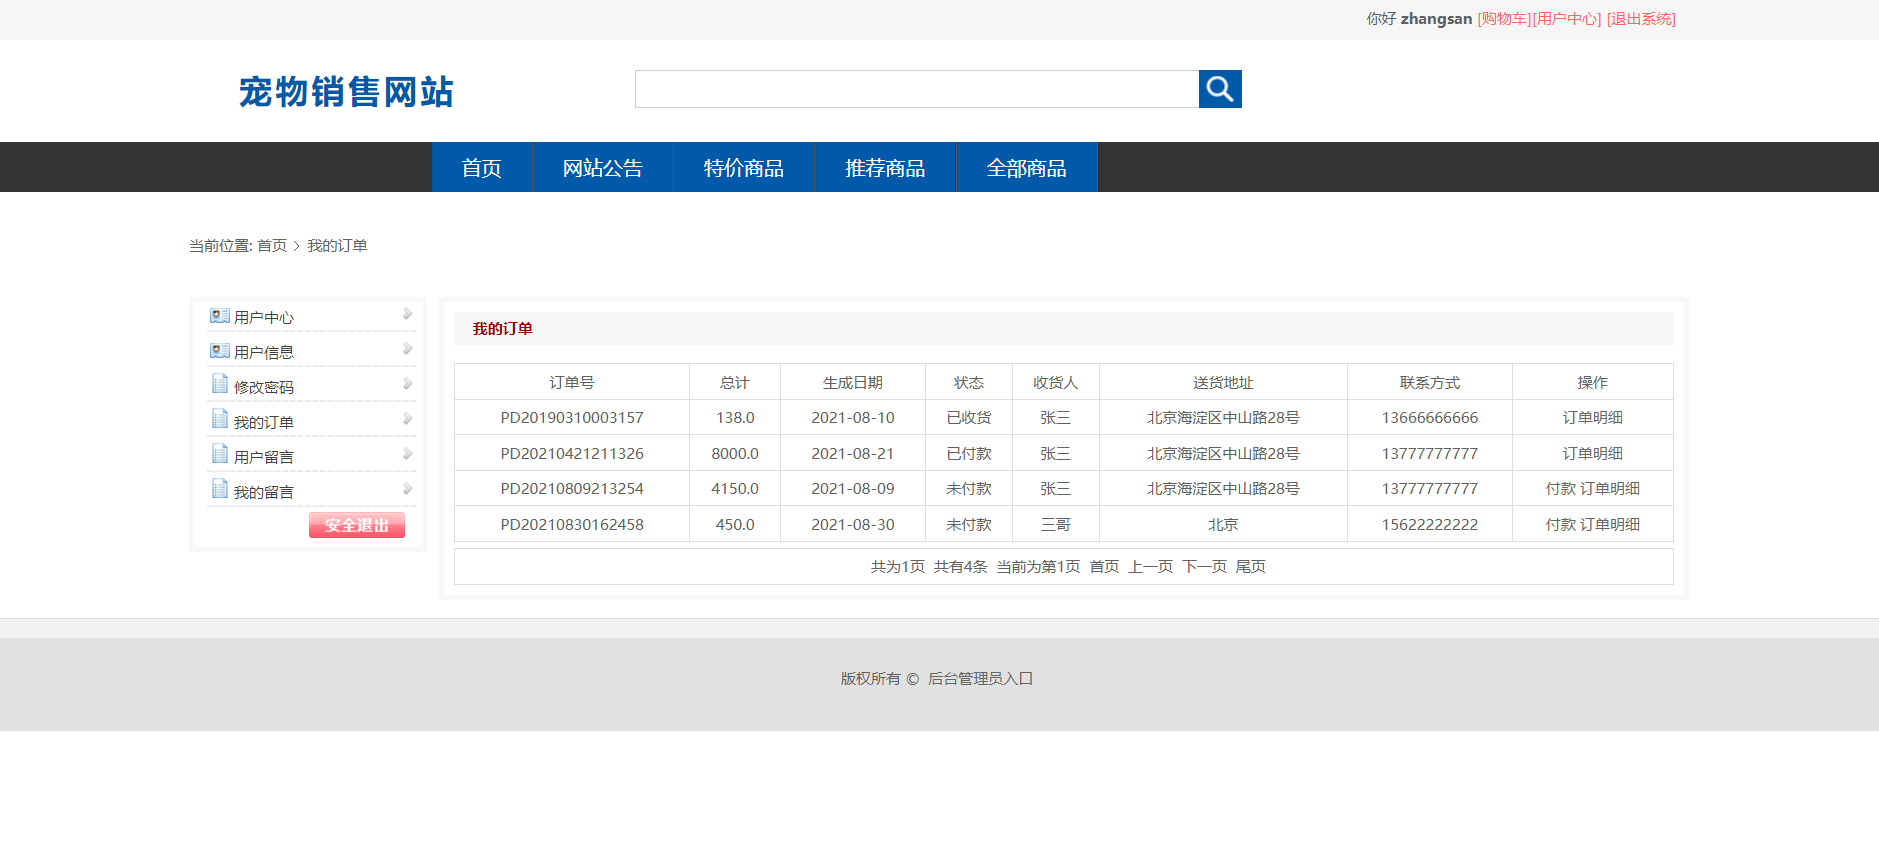This screenshot has height=860, width=1879.
Task: Click the 上一页 pagination link
Action: tap(1150, 566)
